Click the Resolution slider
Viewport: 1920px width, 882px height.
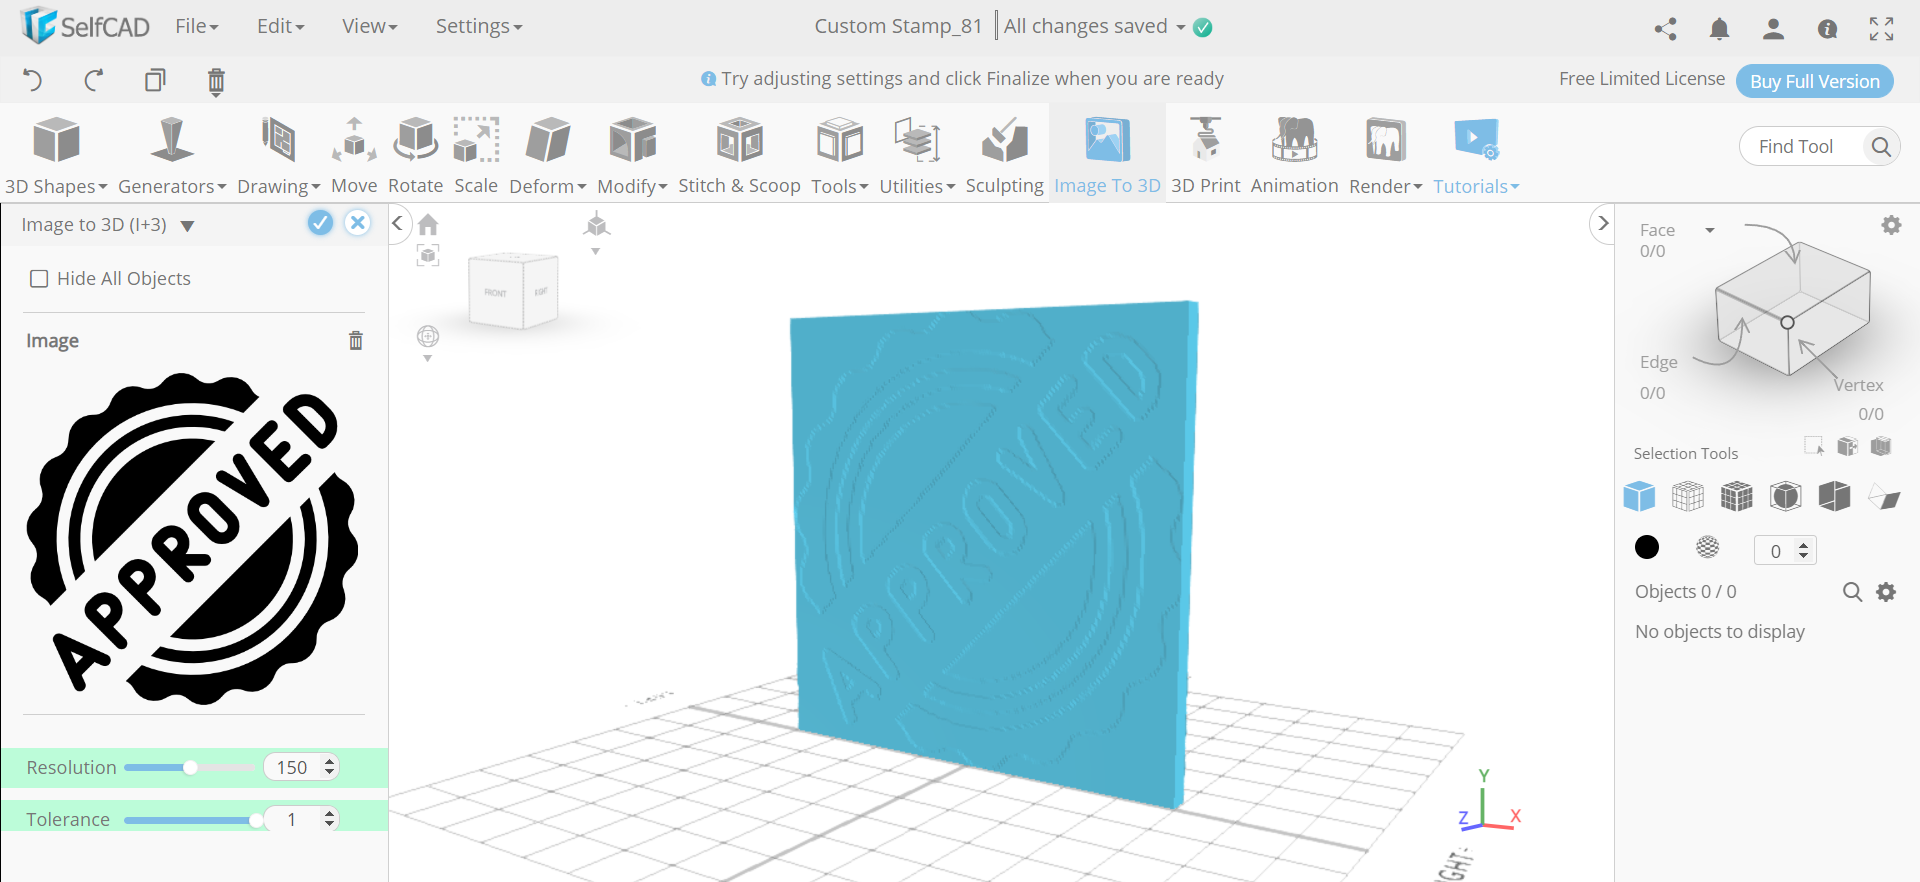coord(190,767)
